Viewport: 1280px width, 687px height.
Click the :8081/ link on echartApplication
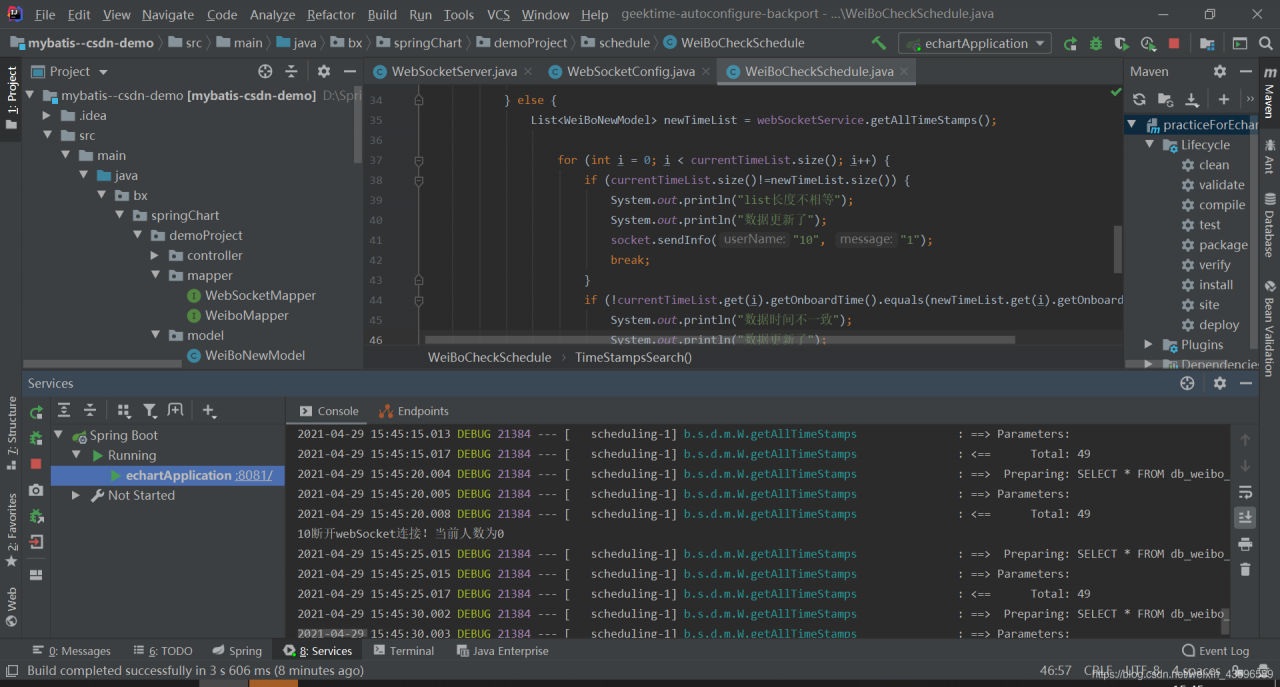[253, 475]
